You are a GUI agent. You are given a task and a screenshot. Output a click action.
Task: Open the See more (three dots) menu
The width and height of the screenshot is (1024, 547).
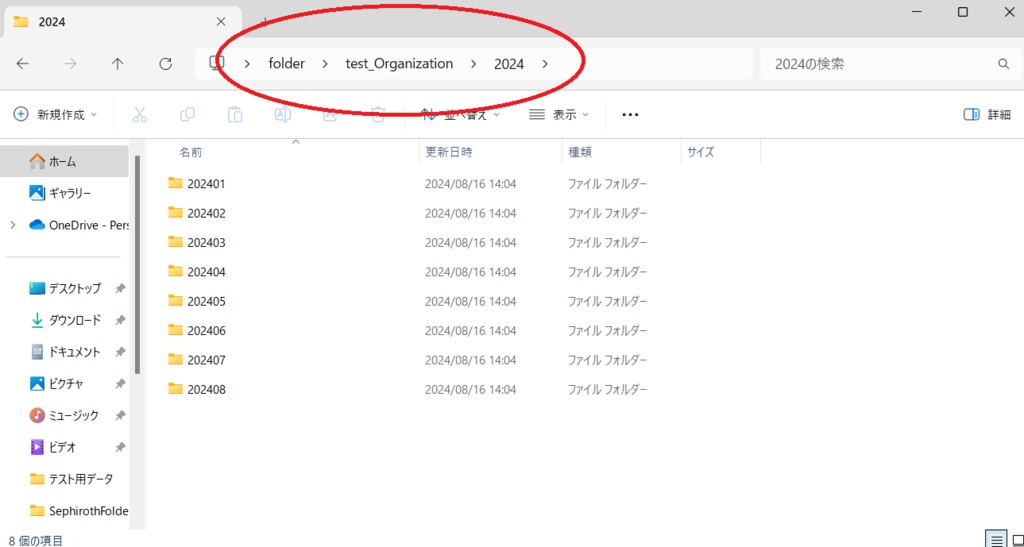click(x=630, y=114)
